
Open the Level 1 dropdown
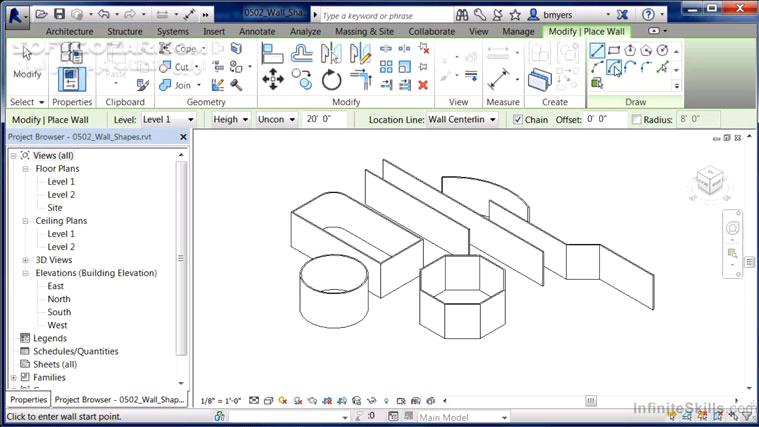168,120
